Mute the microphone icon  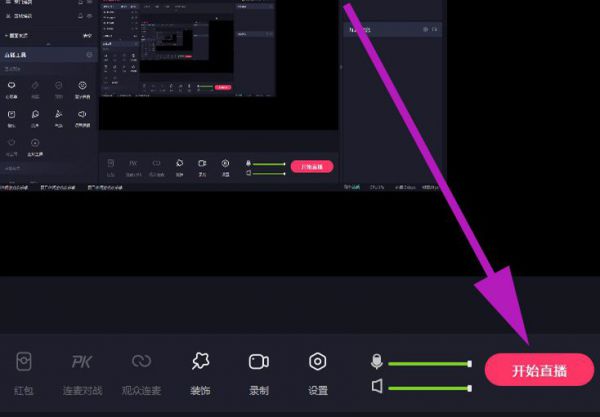point(377,363)
